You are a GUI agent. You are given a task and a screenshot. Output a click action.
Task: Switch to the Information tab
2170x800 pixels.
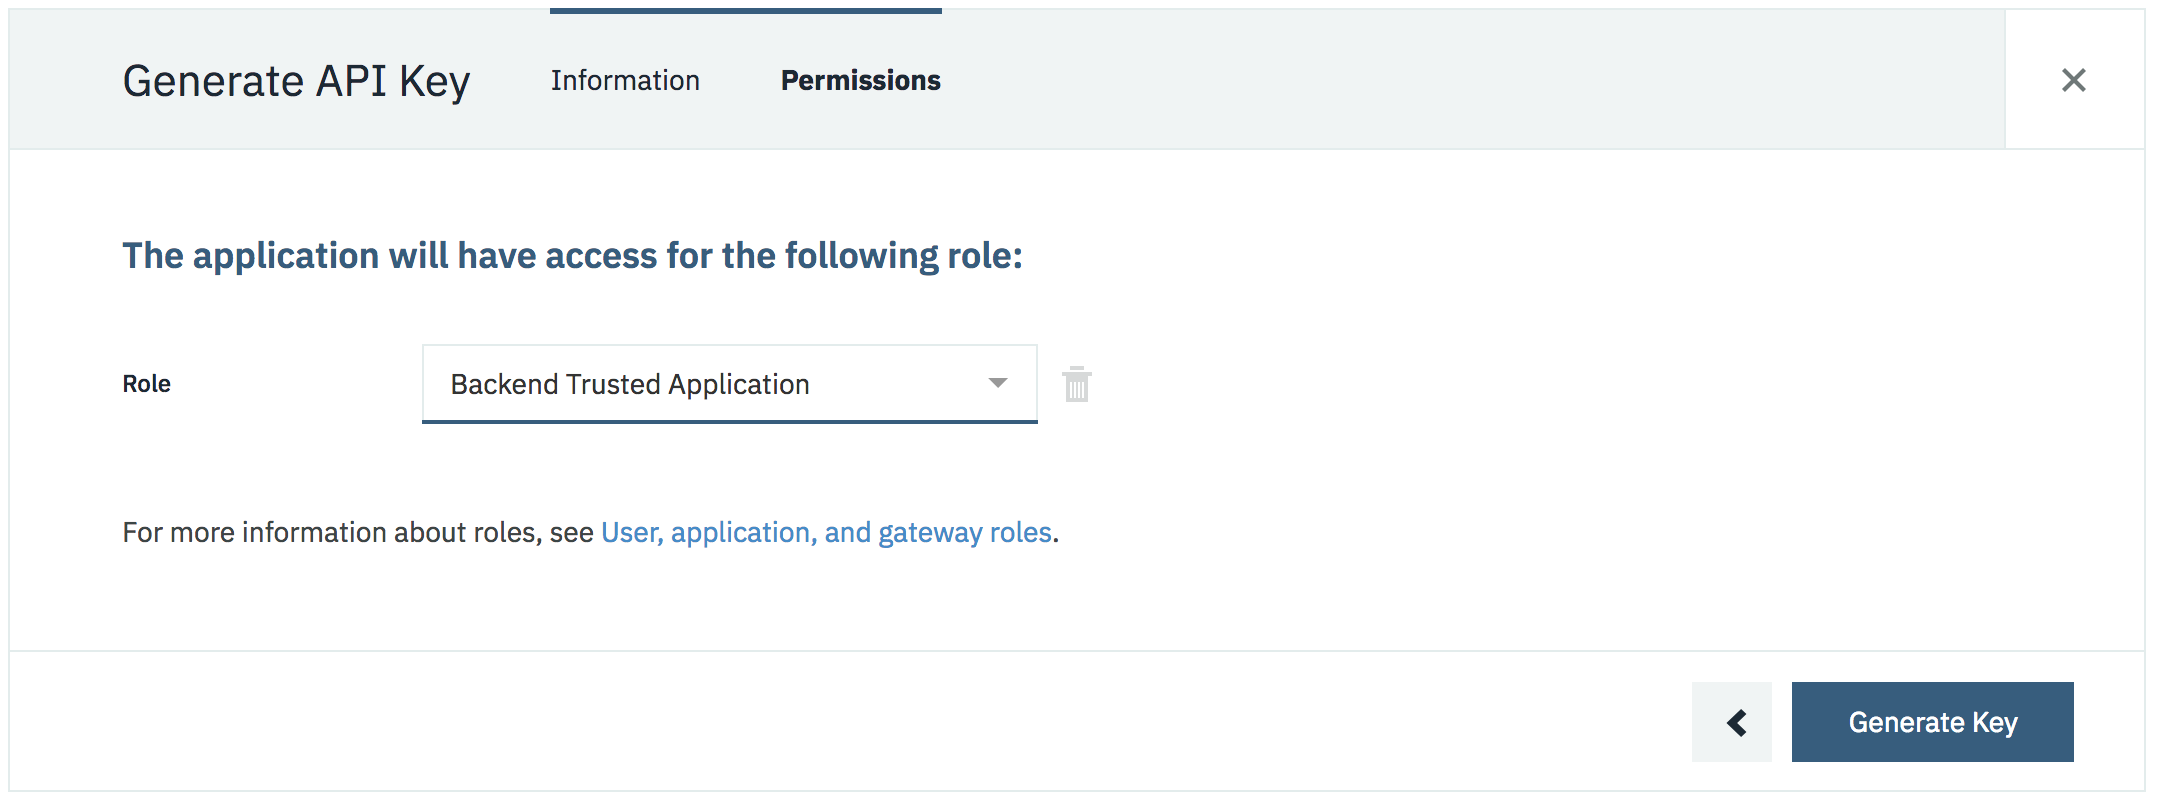click(625, 80)
